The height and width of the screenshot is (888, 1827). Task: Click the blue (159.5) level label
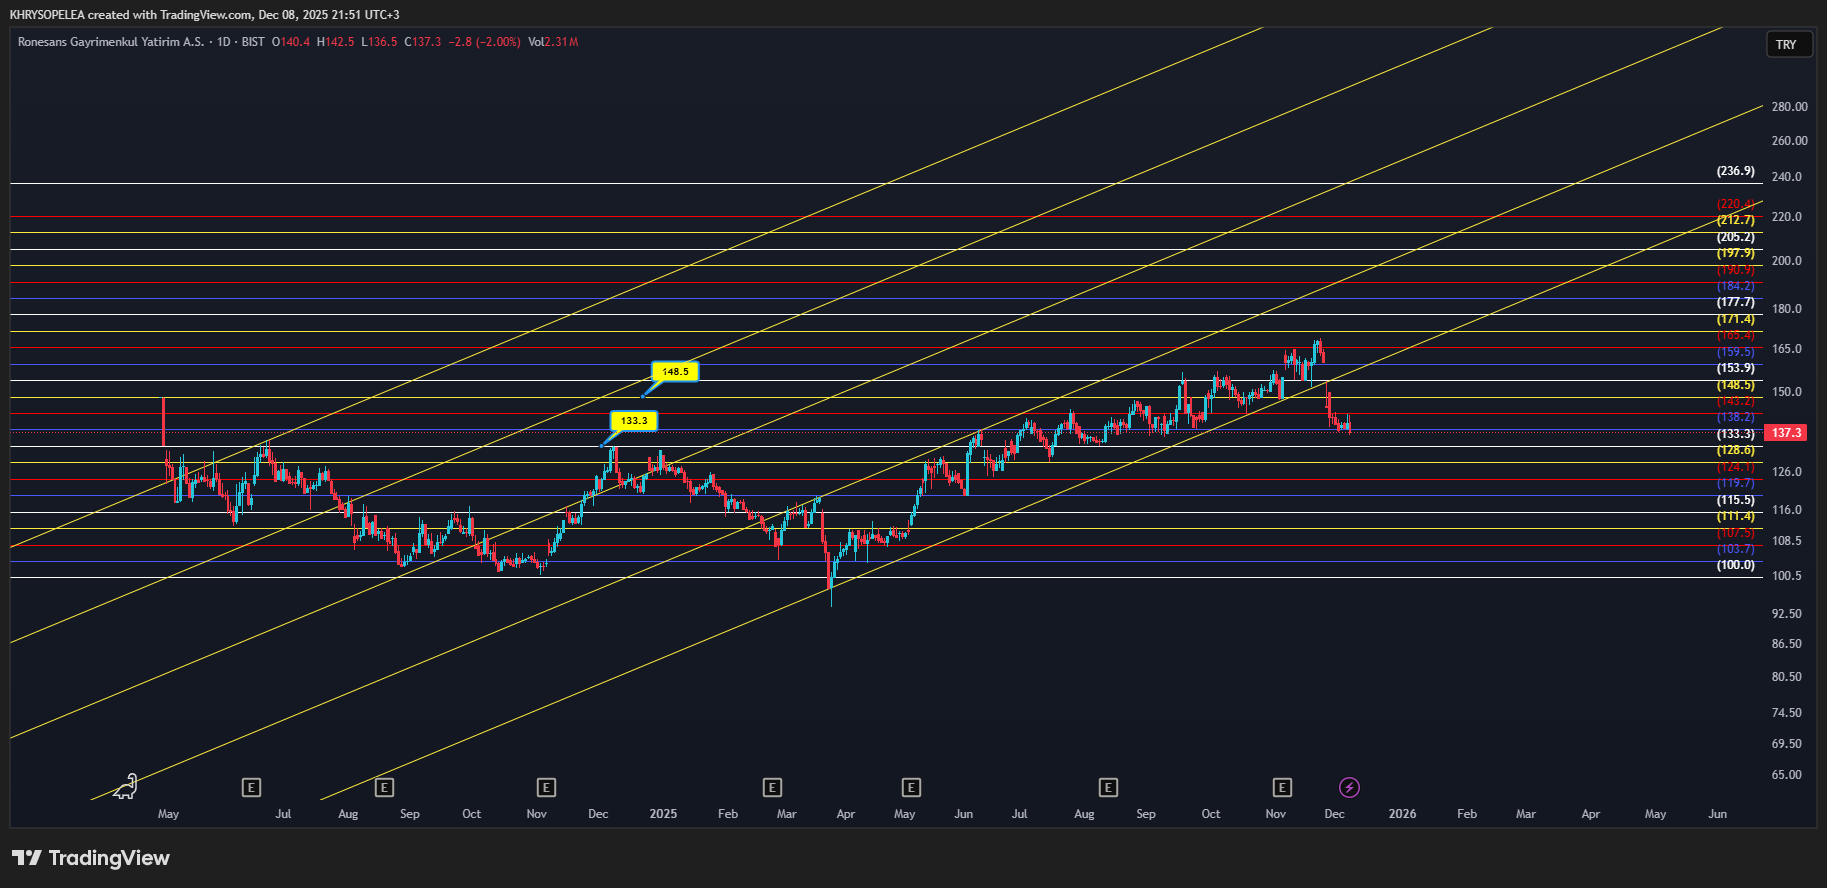1736,352
